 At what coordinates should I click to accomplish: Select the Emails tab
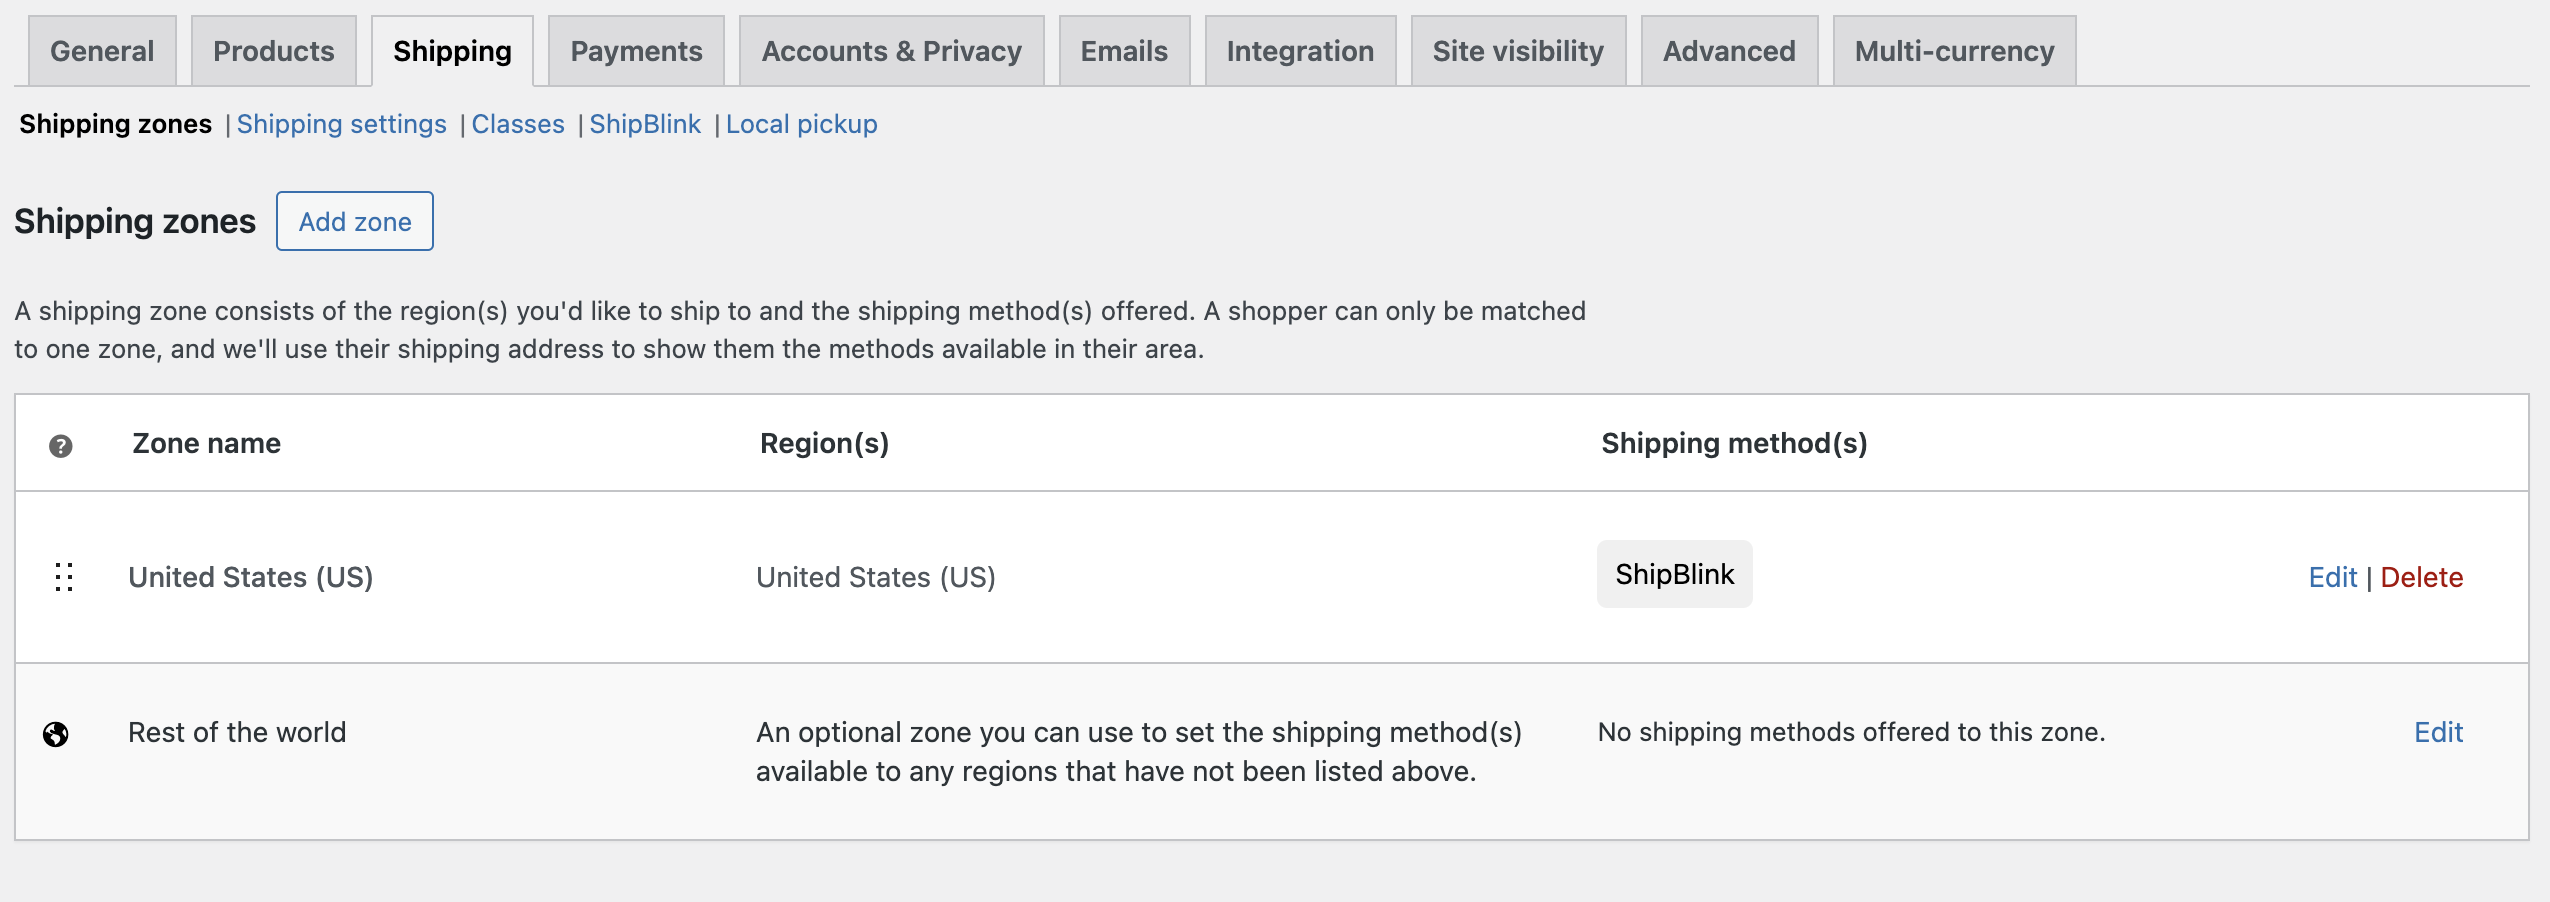pyautogui.click(x=1124, y=51)
